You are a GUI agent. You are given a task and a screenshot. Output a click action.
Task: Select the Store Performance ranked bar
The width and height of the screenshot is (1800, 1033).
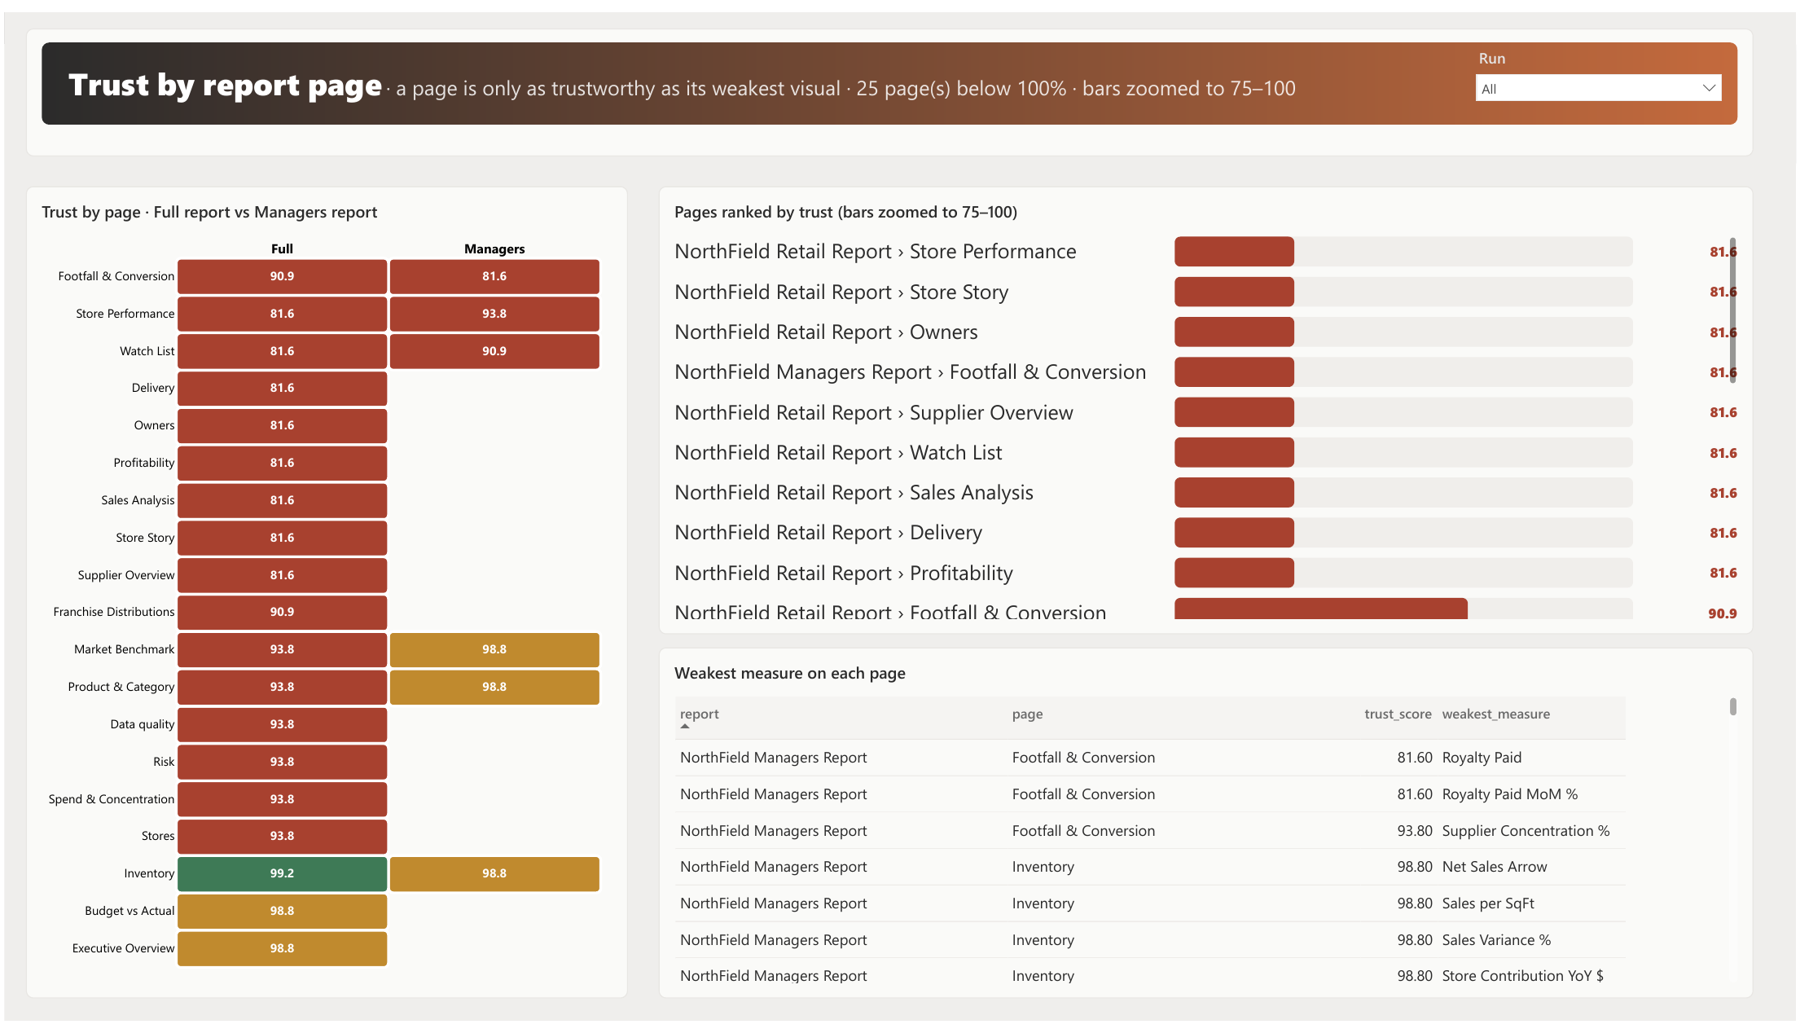click(x=1234, y=251)
